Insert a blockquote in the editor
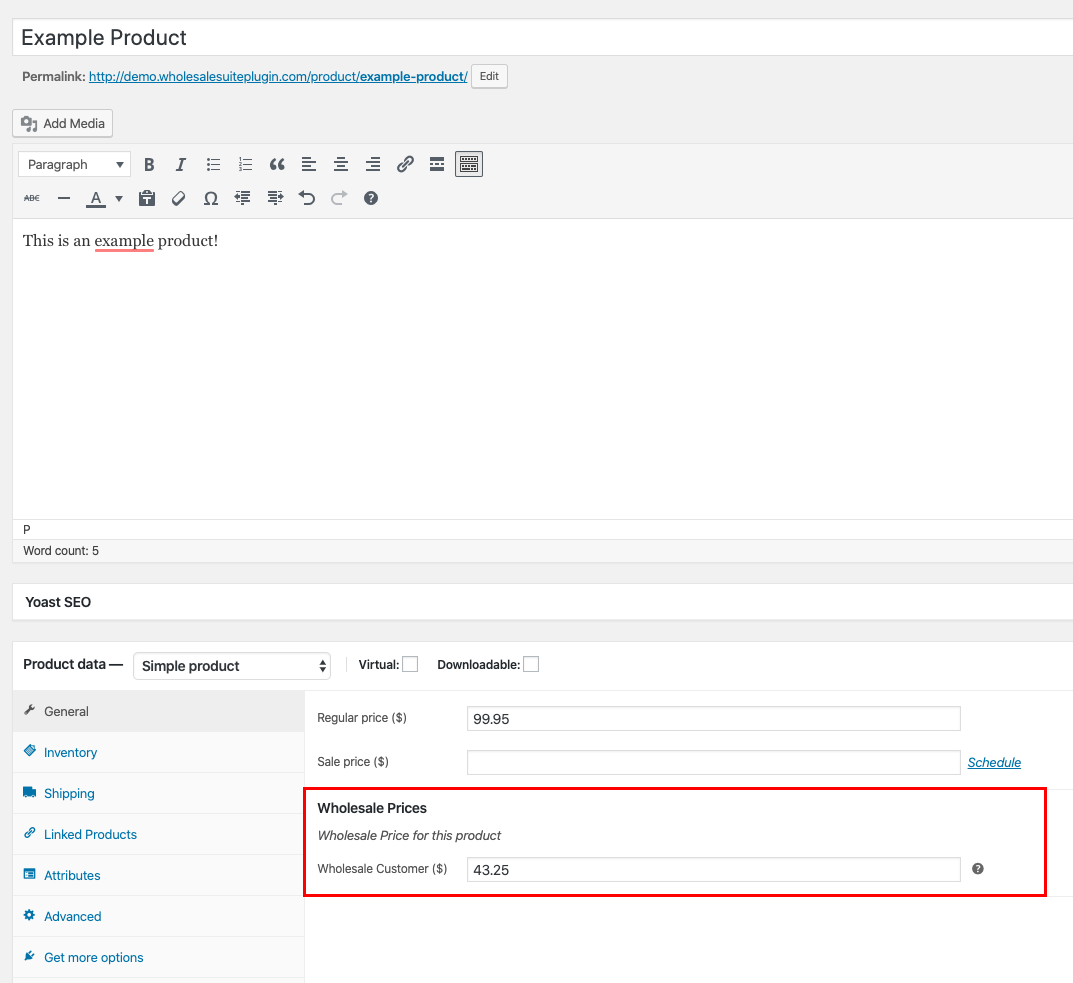The width and height of the screenshot is (1073, 983). pyautogui.click(x=277, y=165)
